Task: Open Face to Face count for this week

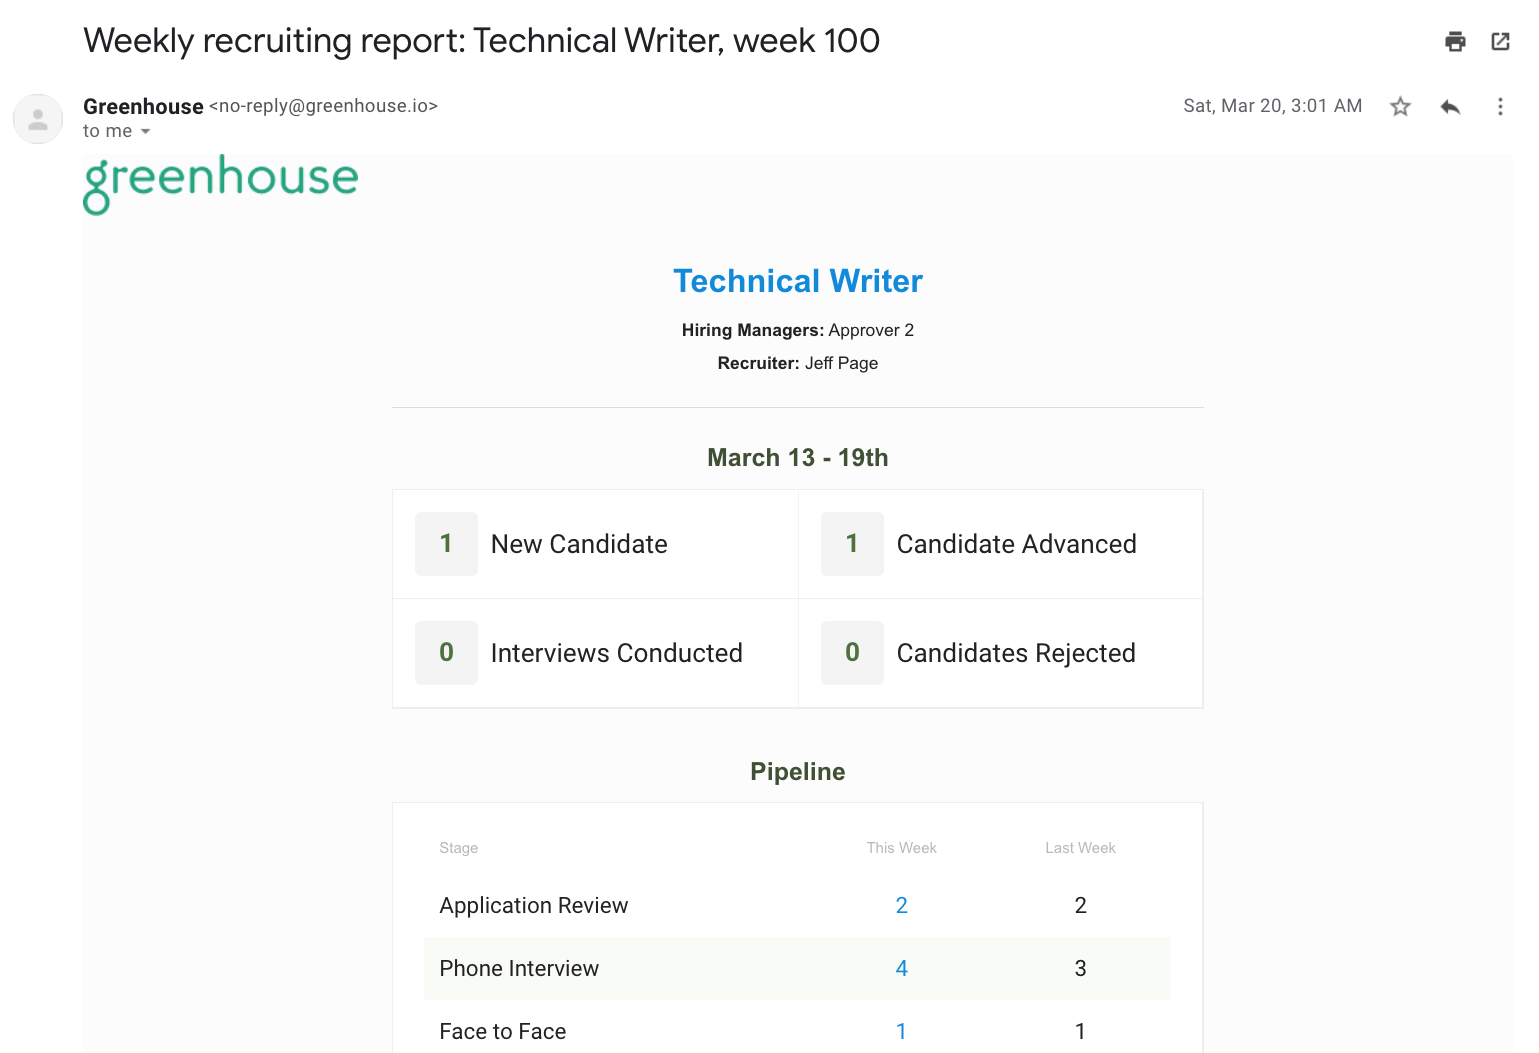Action: [901, 1032]
